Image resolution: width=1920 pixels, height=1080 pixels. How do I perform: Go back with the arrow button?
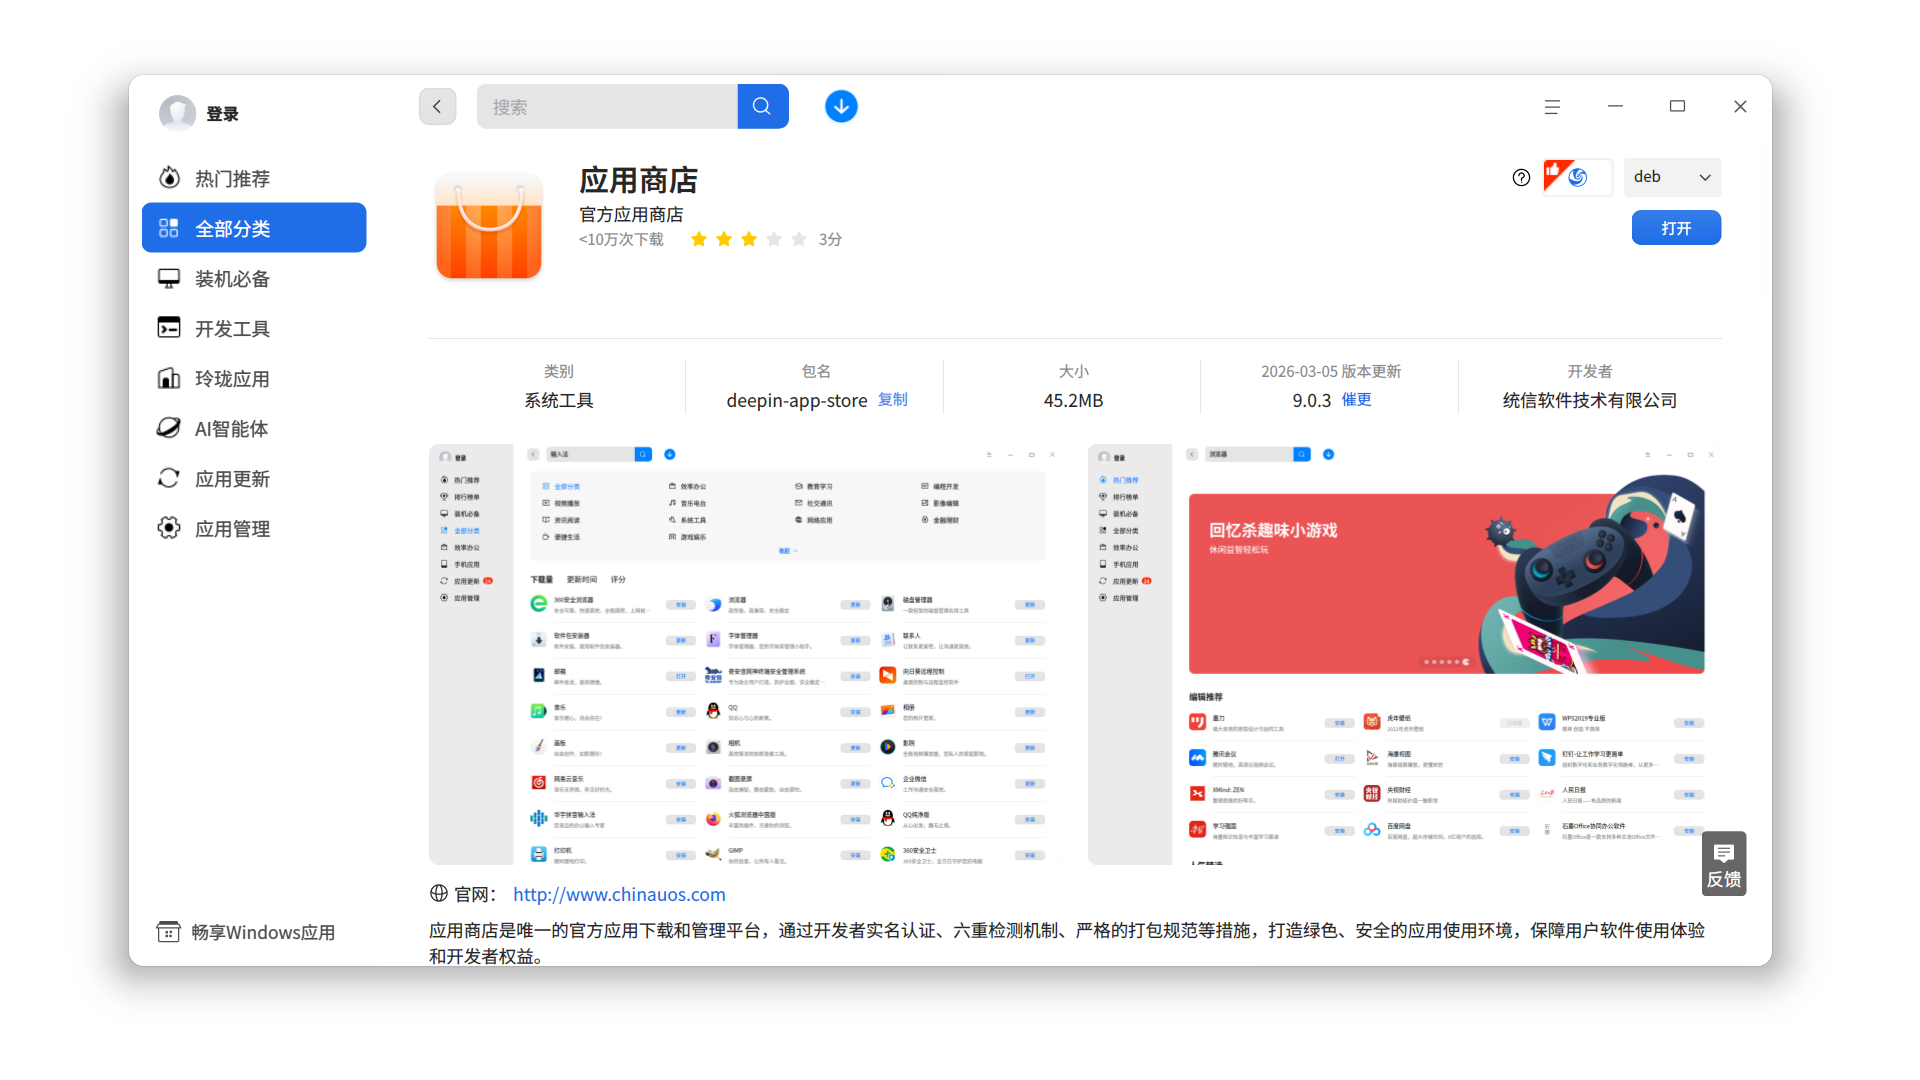coord(437,106)
